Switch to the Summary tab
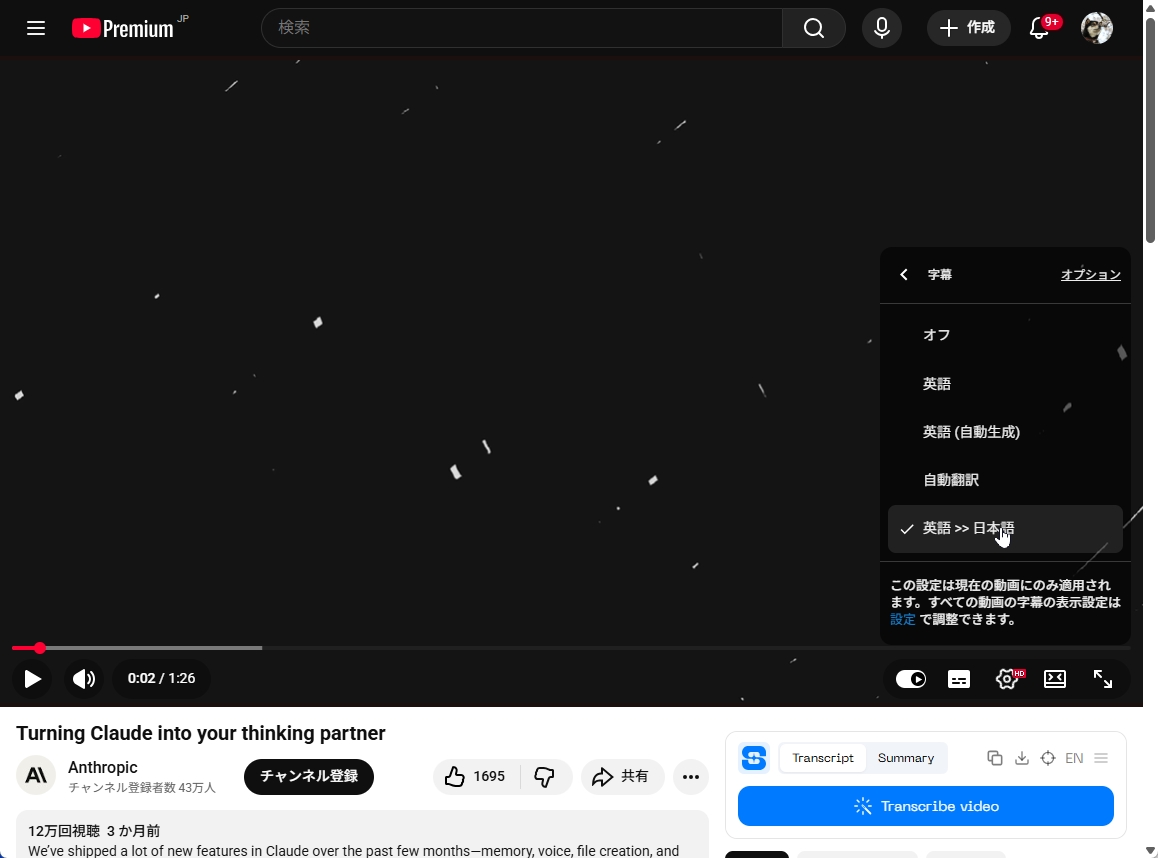 tap(906, 757)
